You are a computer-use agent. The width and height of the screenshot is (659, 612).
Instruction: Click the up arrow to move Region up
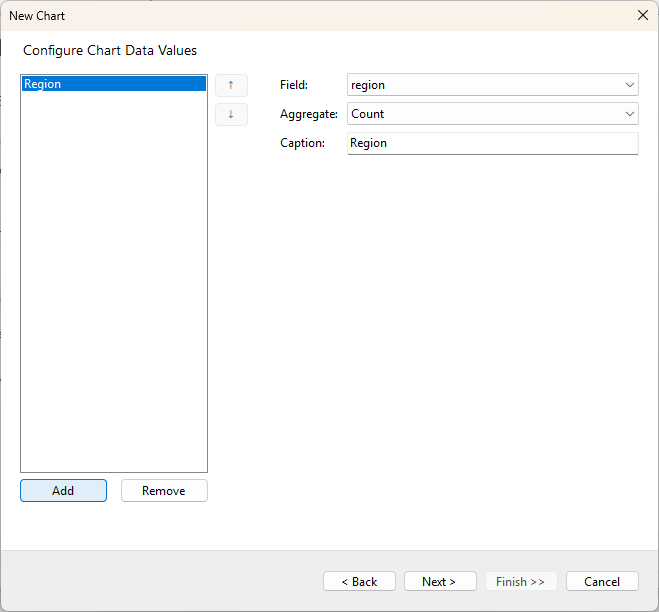231,85
